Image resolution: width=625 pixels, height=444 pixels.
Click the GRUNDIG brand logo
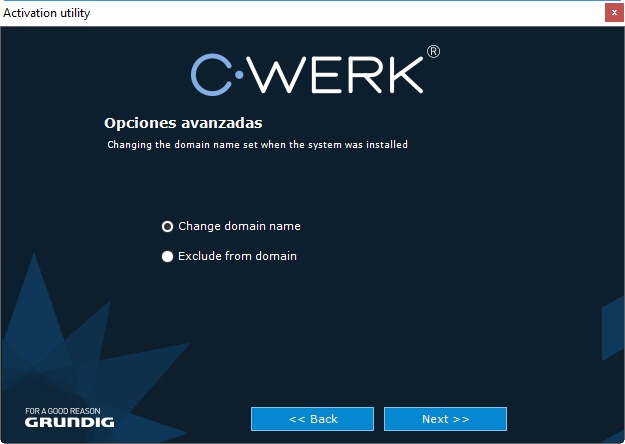click(69, 423)
